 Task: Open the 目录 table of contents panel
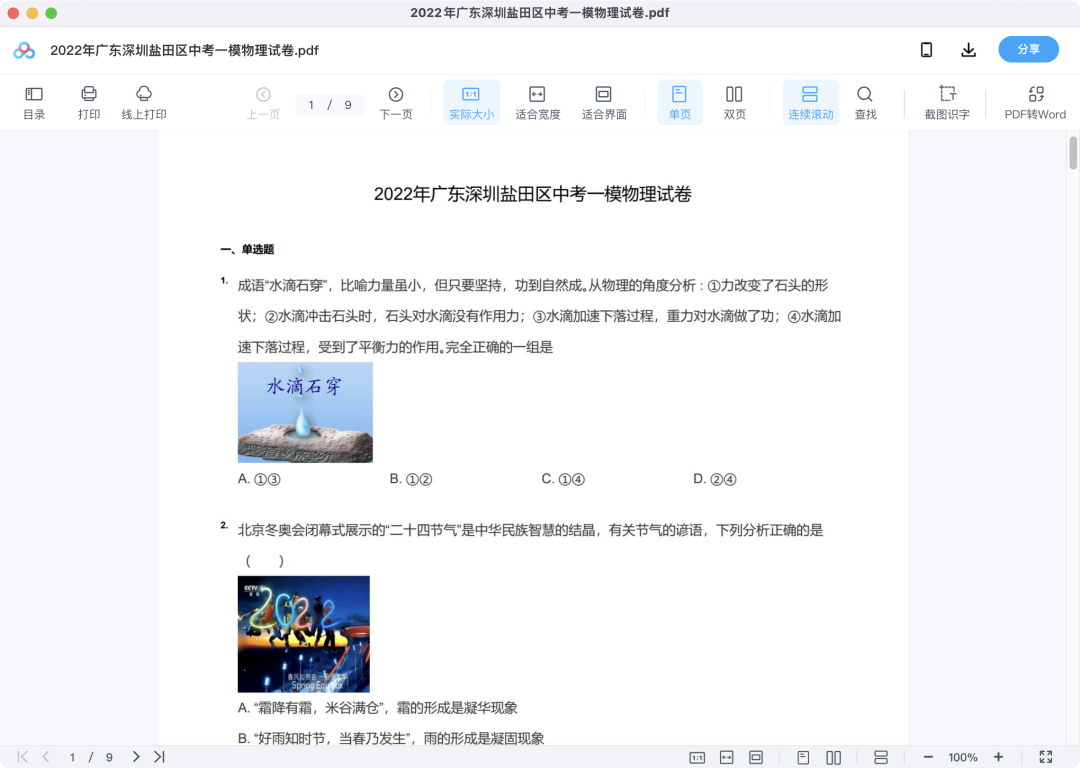coord(34,103)
